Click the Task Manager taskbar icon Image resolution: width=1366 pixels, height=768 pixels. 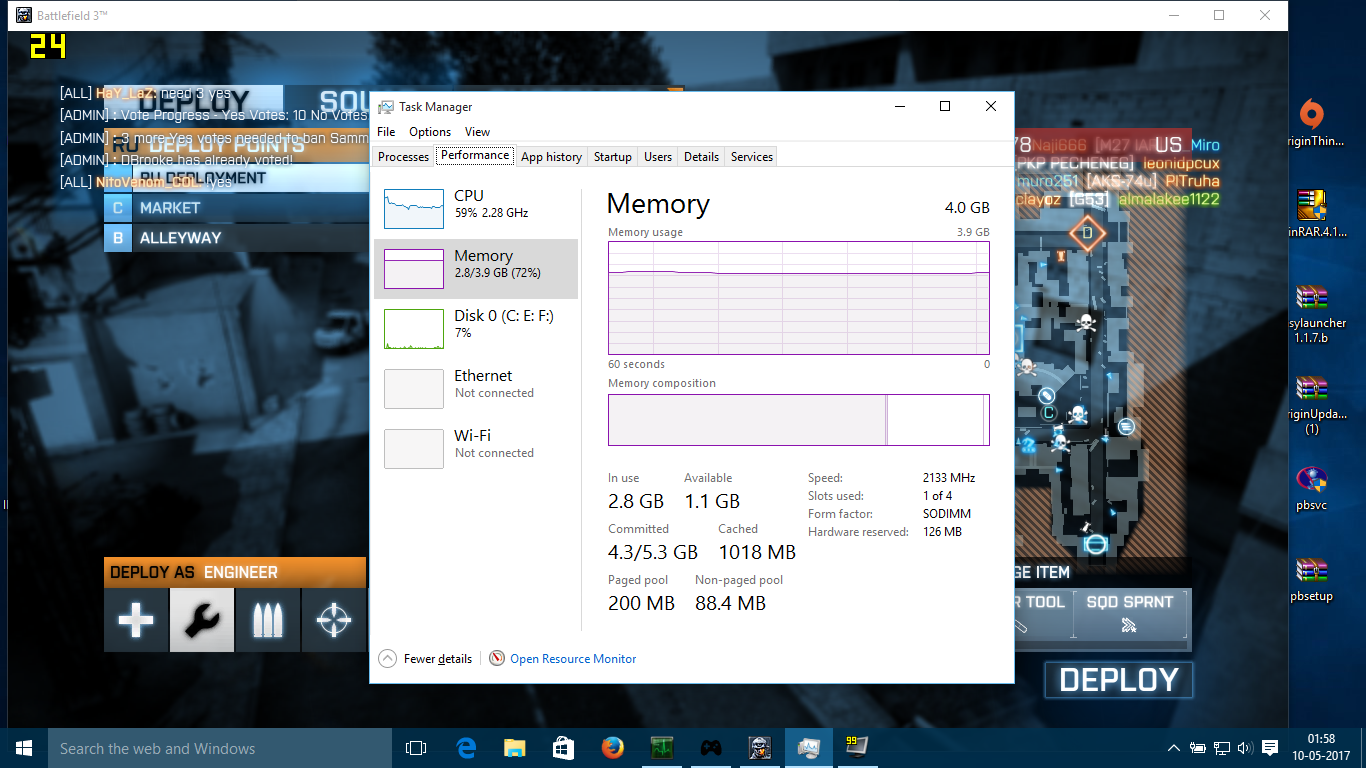click(x=809, y=748)
